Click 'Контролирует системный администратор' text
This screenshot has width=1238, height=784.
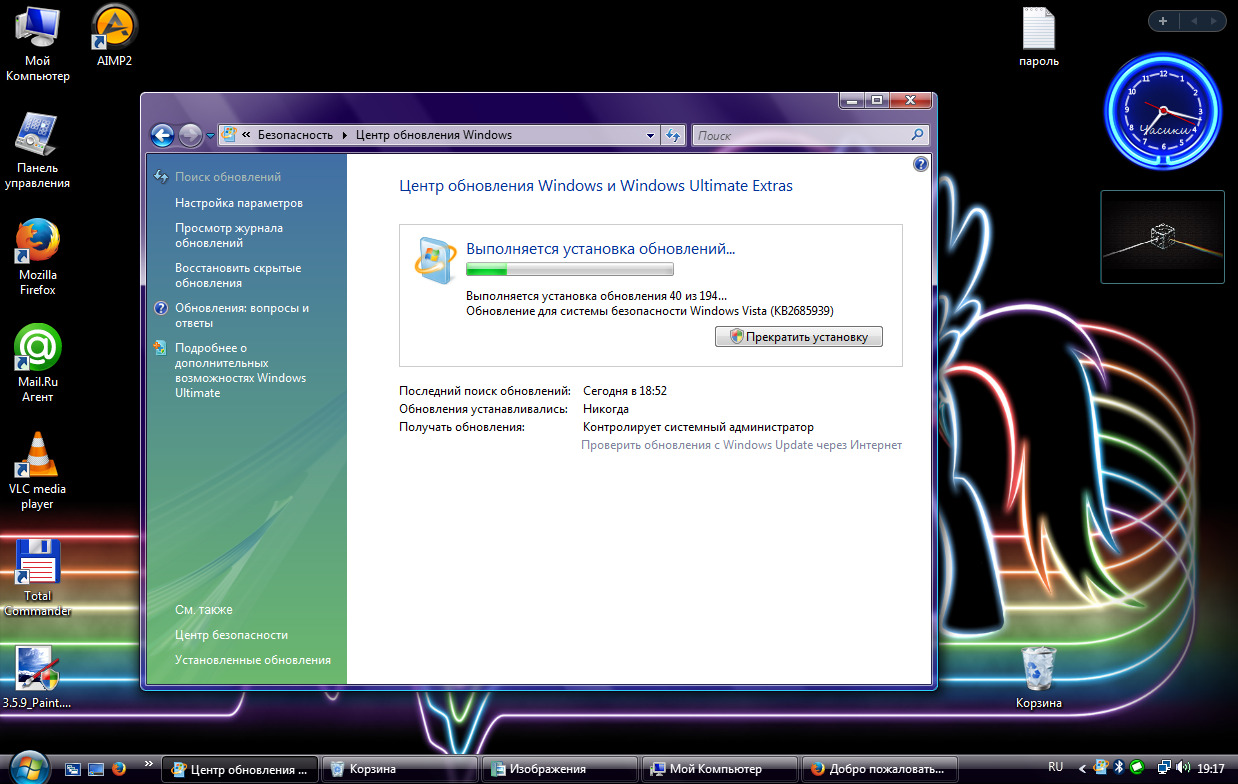[x=698, y=427]
